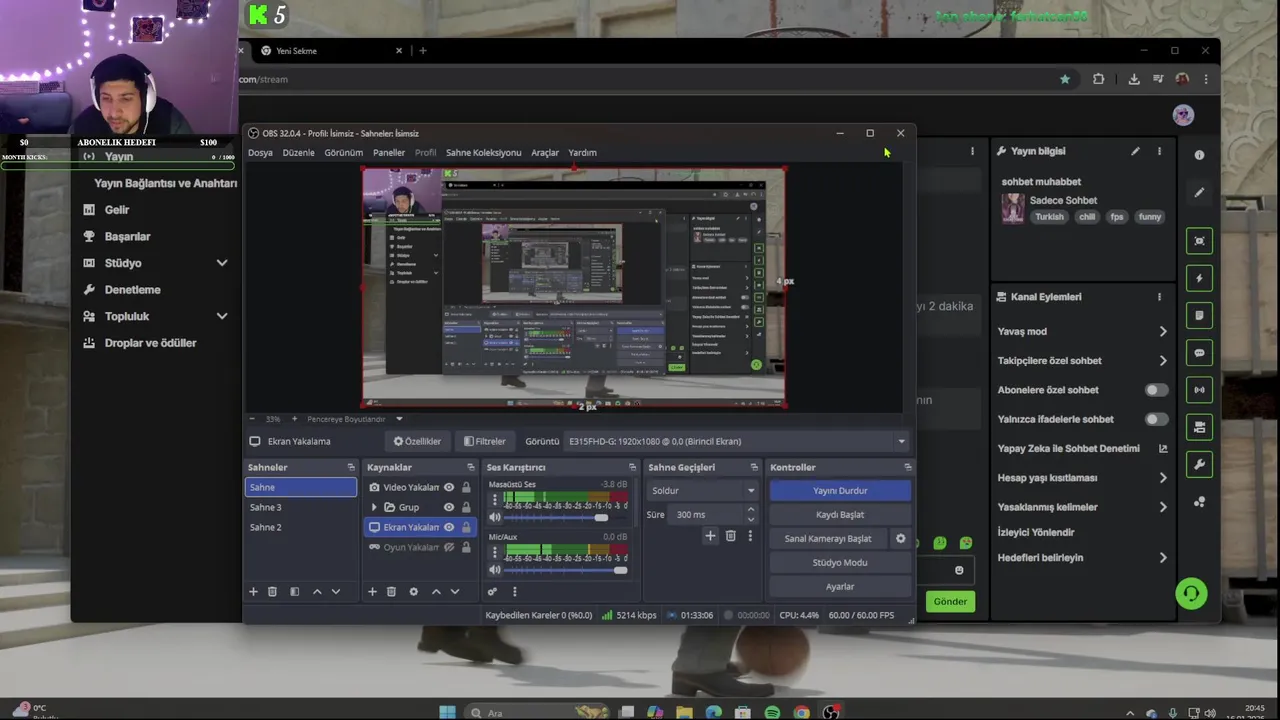Add a new source in Kaynaklar panel
Image resolution: width=1280 pixels, height=720 pixels.
[x=372, y=592]
